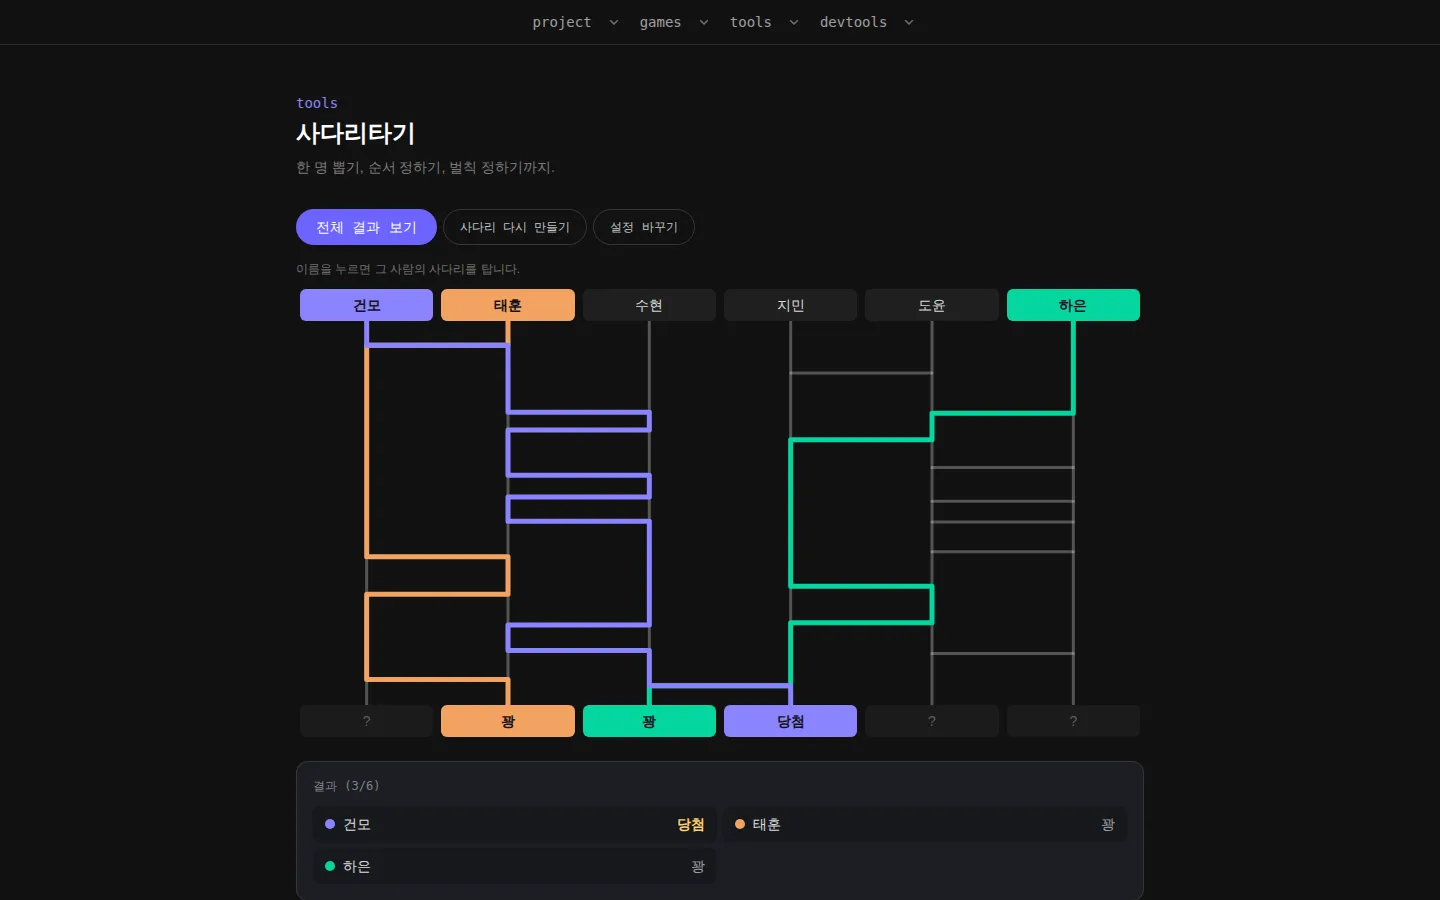Image resolution: width=1440 pixels, height=900 pixels.
Task: Click 사다리타기 page title
Action: 355,133
